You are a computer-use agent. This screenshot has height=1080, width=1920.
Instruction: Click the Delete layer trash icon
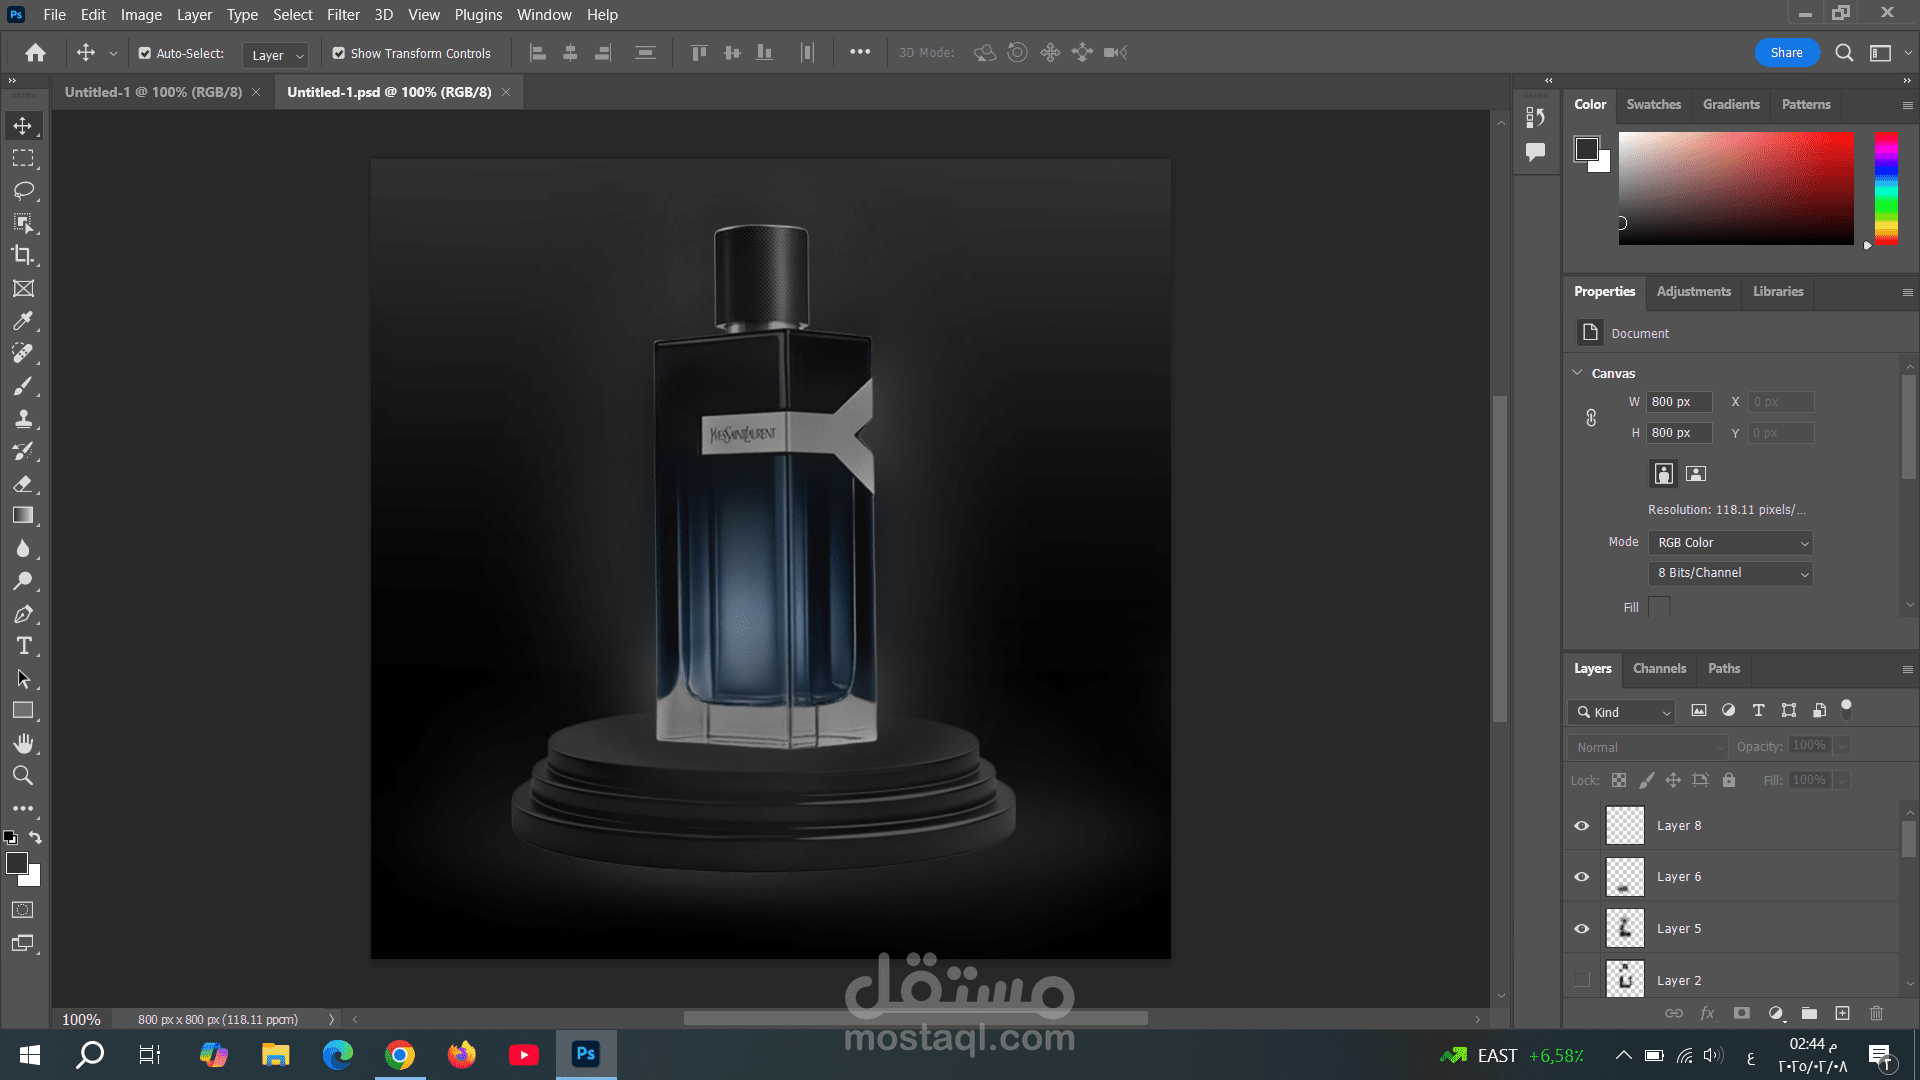coord(1876,1013)
